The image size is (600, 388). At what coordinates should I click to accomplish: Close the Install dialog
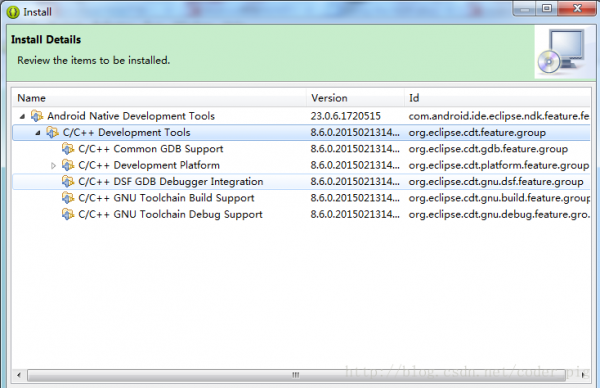(x=577, y=8)
